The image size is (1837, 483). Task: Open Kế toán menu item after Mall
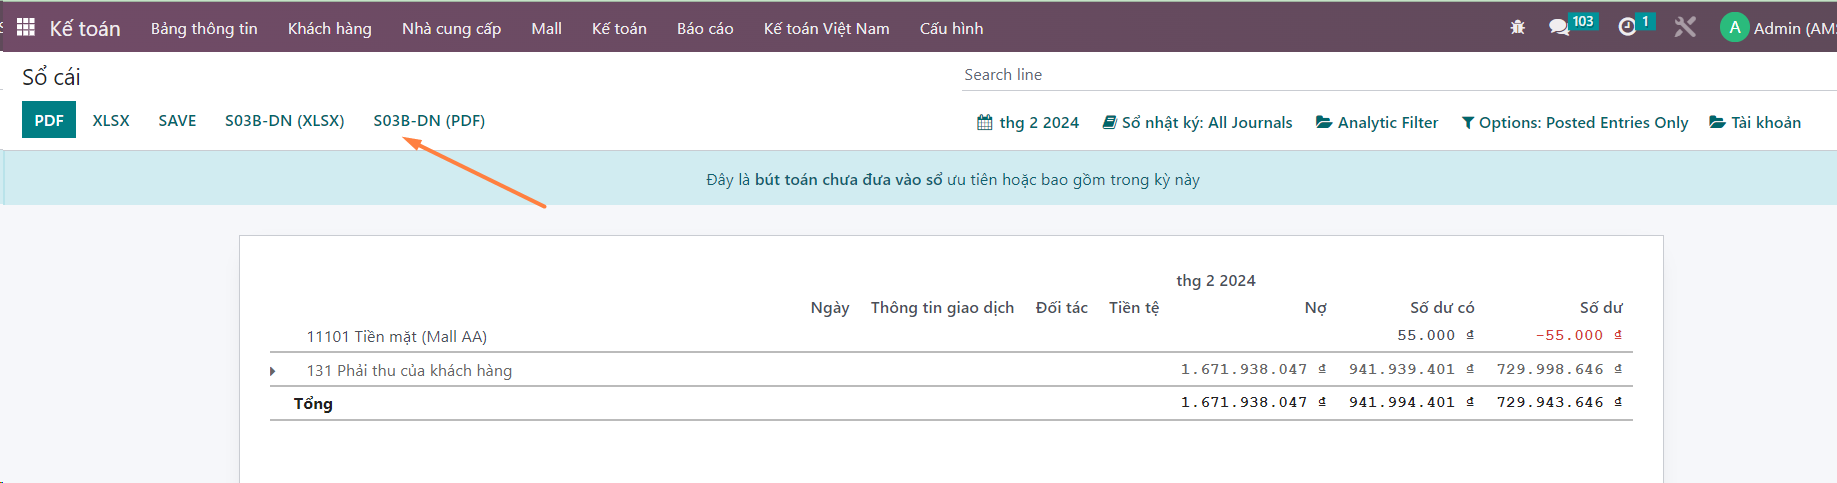click(x=619, y=28)
